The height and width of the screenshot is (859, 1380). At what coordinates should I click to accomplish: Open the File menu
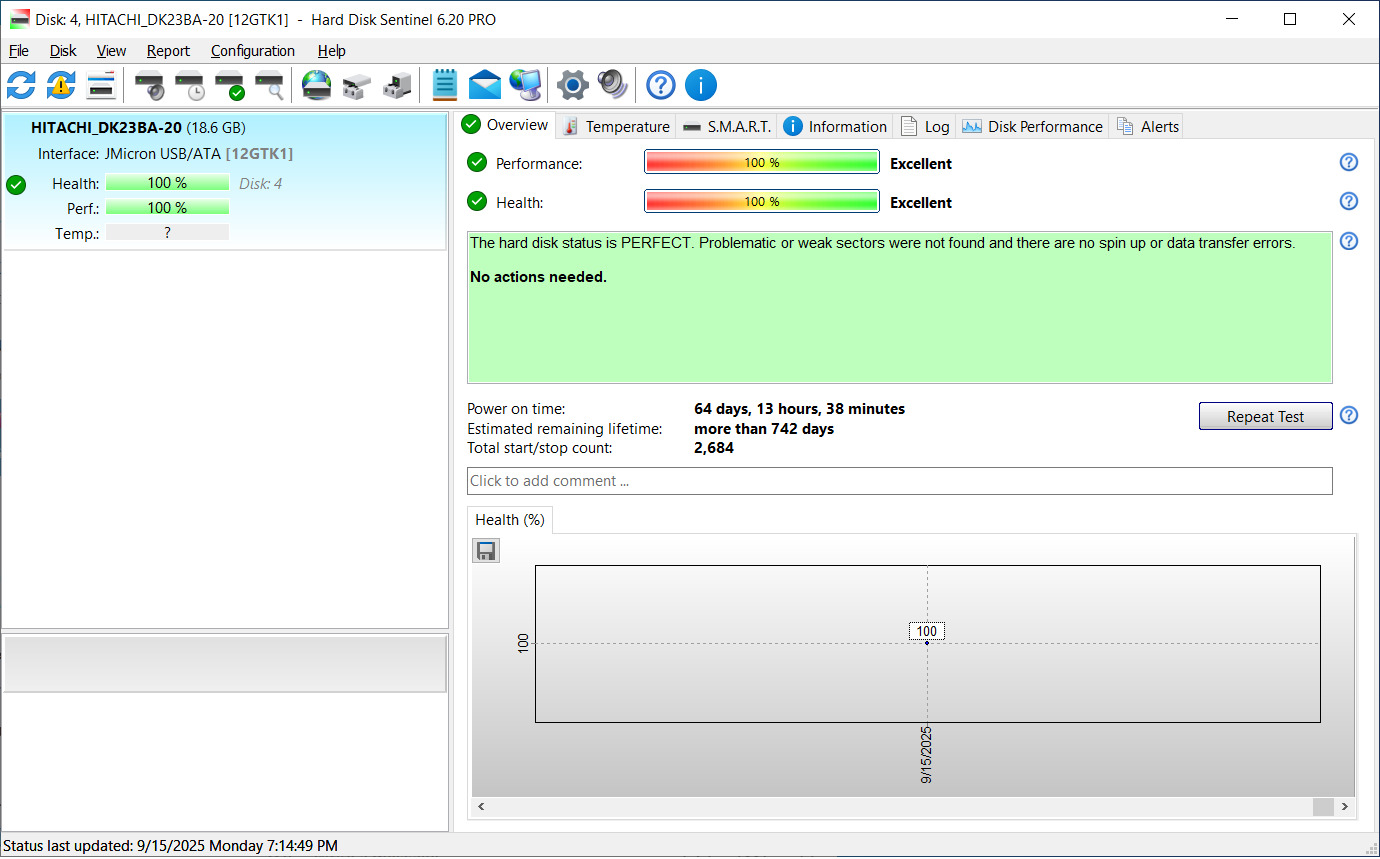pos(19,51)
